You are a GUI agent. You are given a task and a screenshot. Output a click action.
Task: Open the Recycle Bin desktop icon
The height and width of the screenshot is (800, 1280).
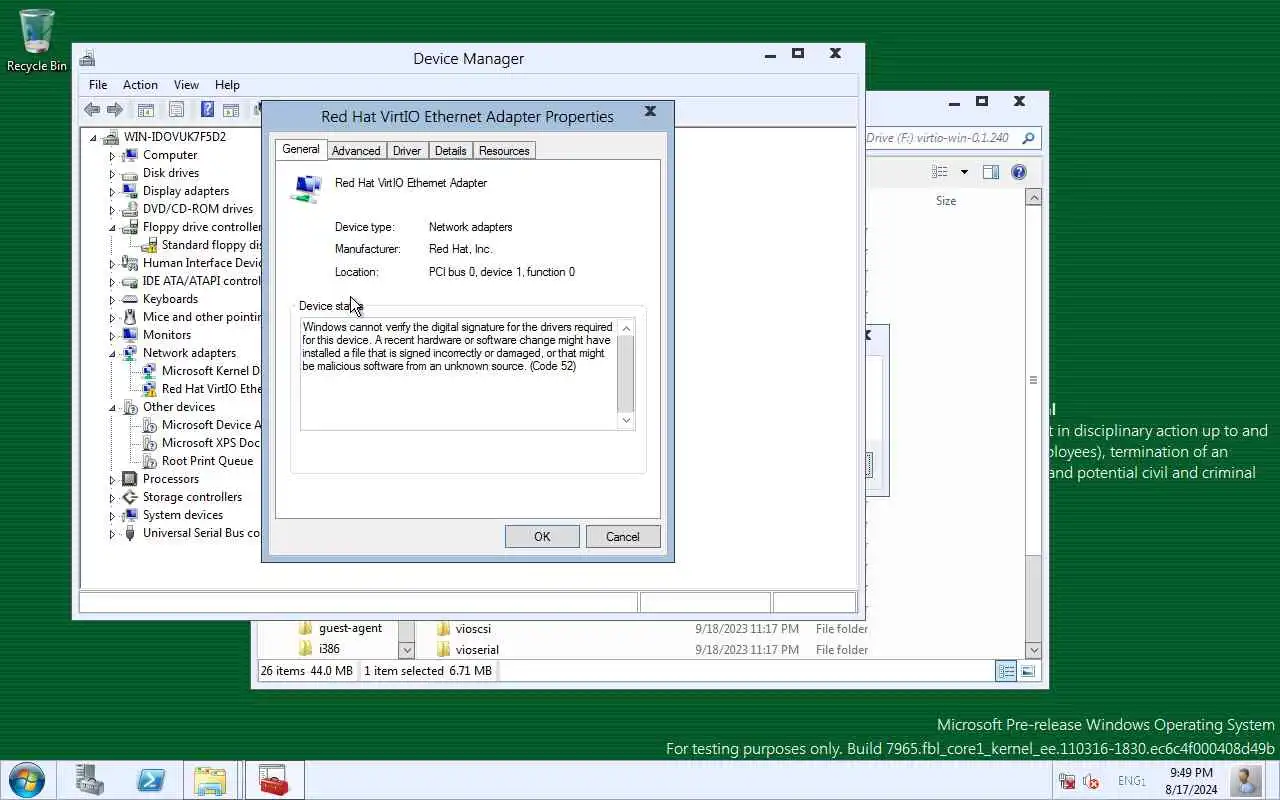coord(37,40)
